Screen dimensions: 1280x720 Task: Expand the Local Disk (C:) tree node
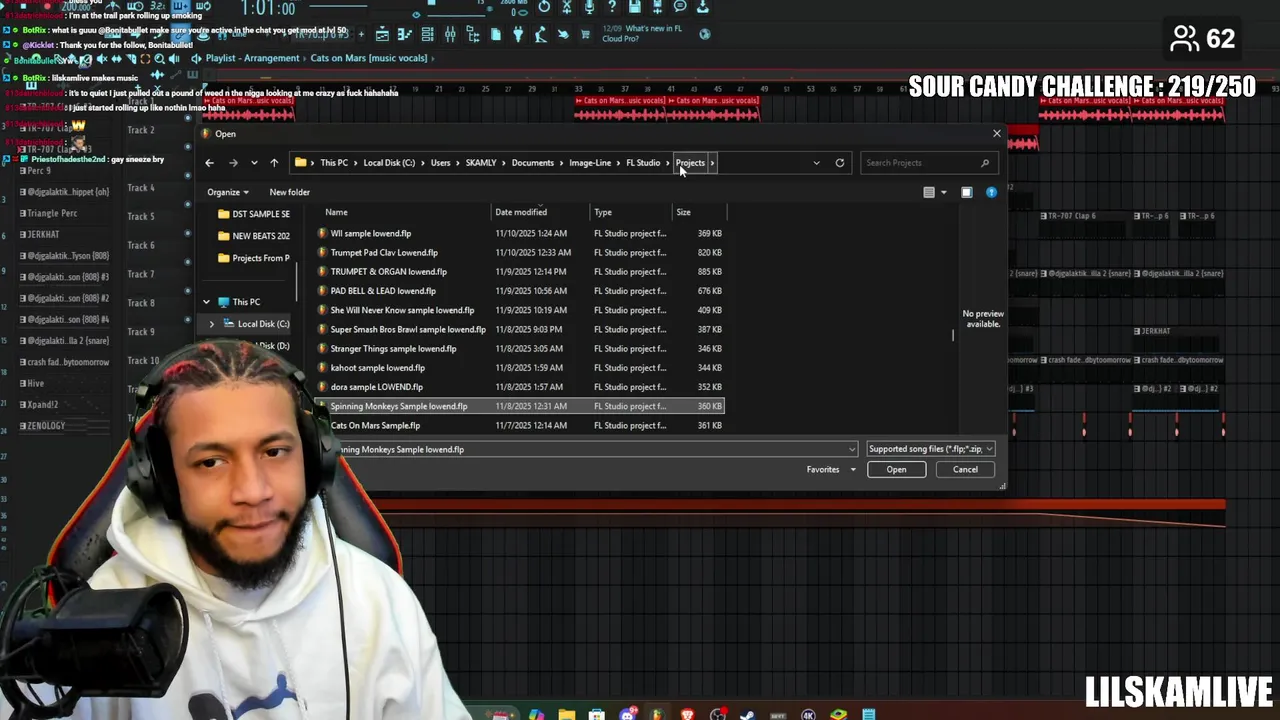(212, 324)
